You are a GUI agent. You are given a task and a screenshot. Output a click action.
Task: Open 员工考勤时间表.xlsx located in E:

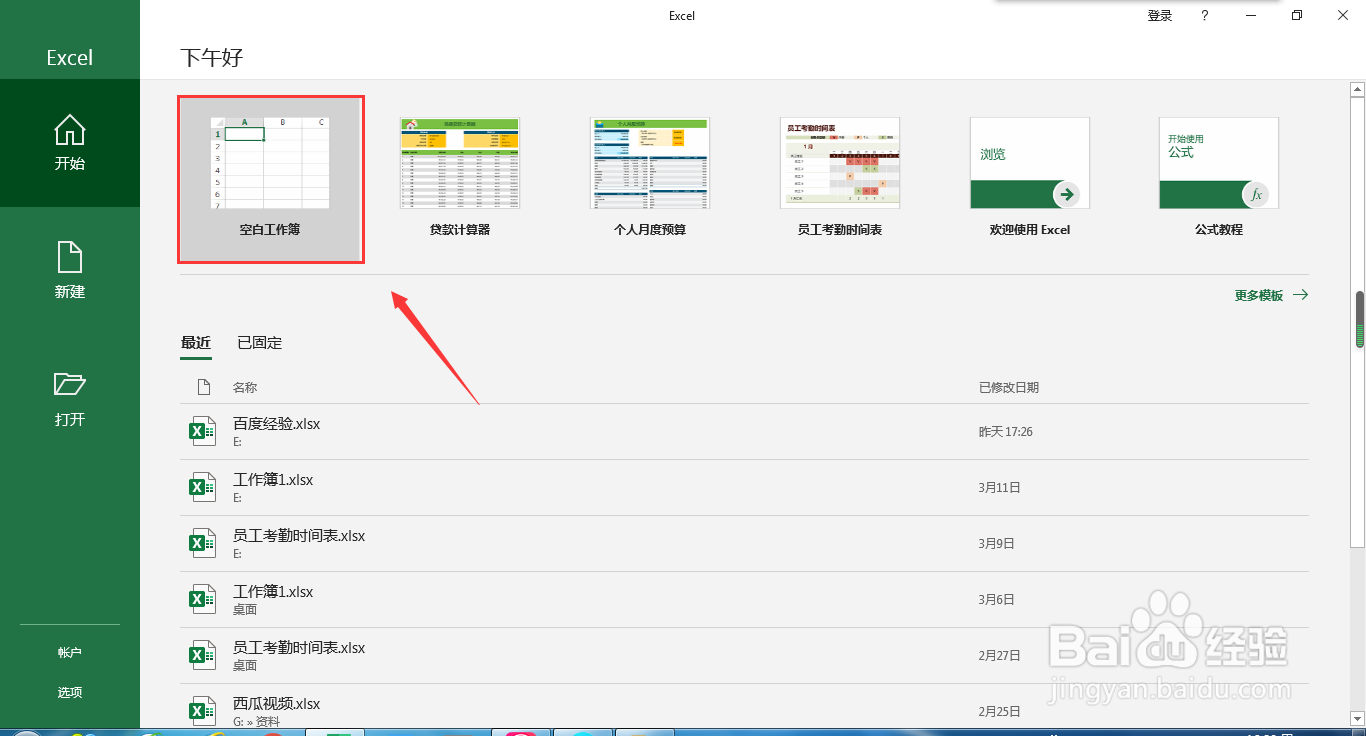point(744,544)
